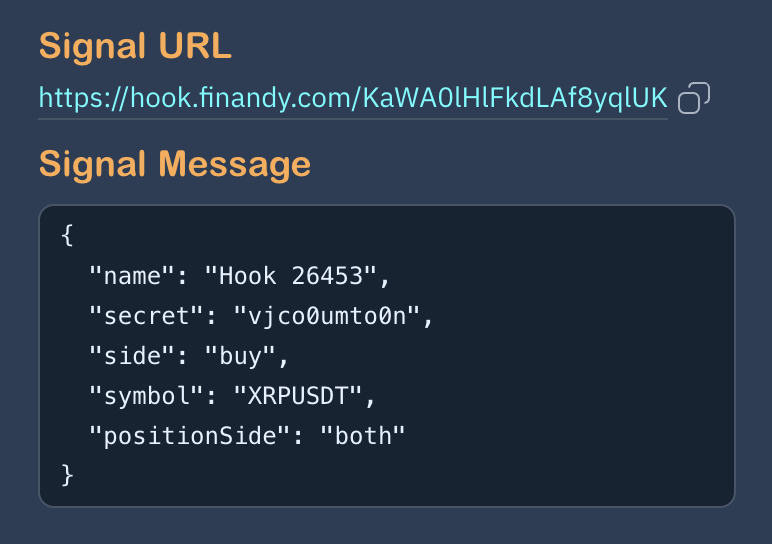Click the closing curly brace of the JSON
772x544 pixels.
click(67, 476)
